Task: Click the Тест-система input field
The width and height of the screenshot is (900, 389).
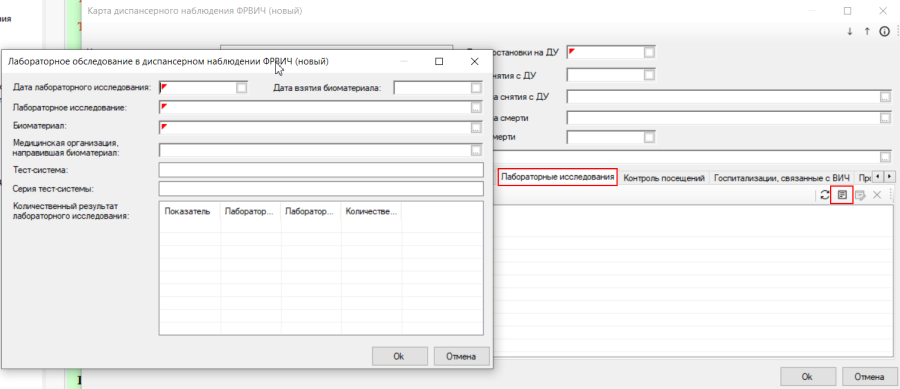Action: [321, 170]
